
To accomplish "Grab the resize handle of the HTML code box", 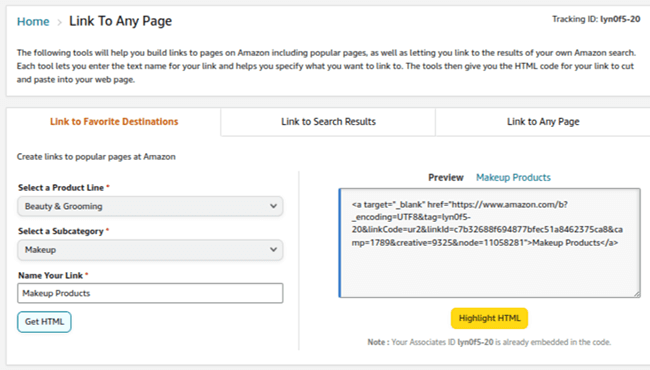I will point(636,293).
